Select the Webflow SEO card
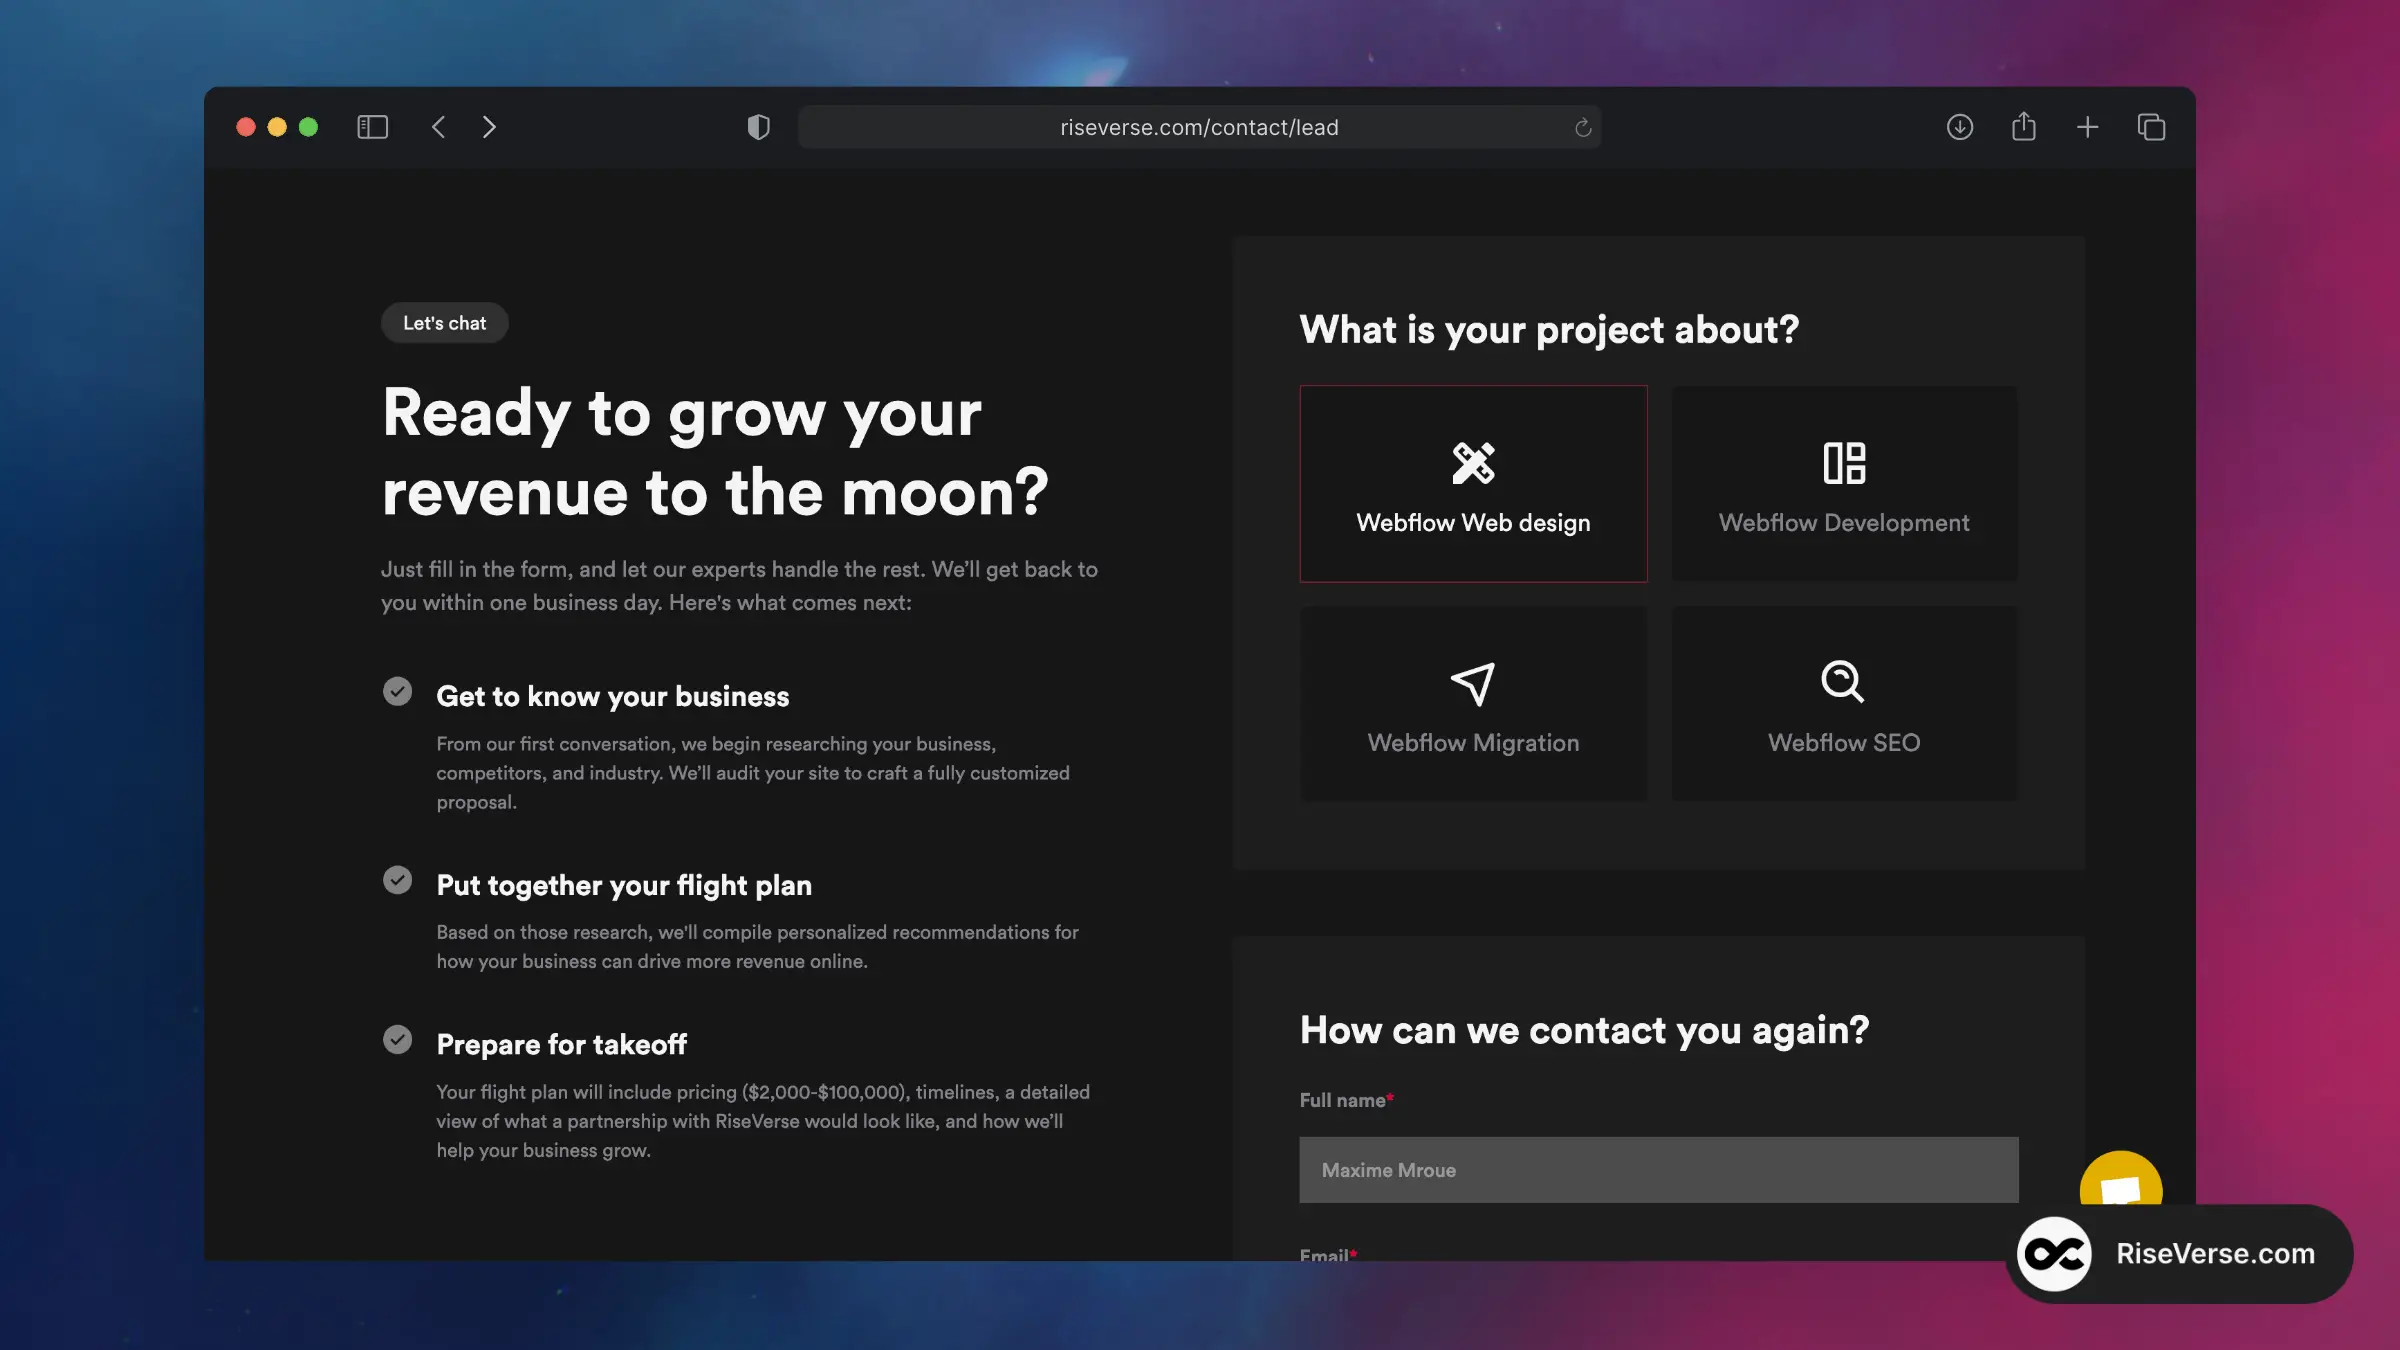 pos(1844,704)
